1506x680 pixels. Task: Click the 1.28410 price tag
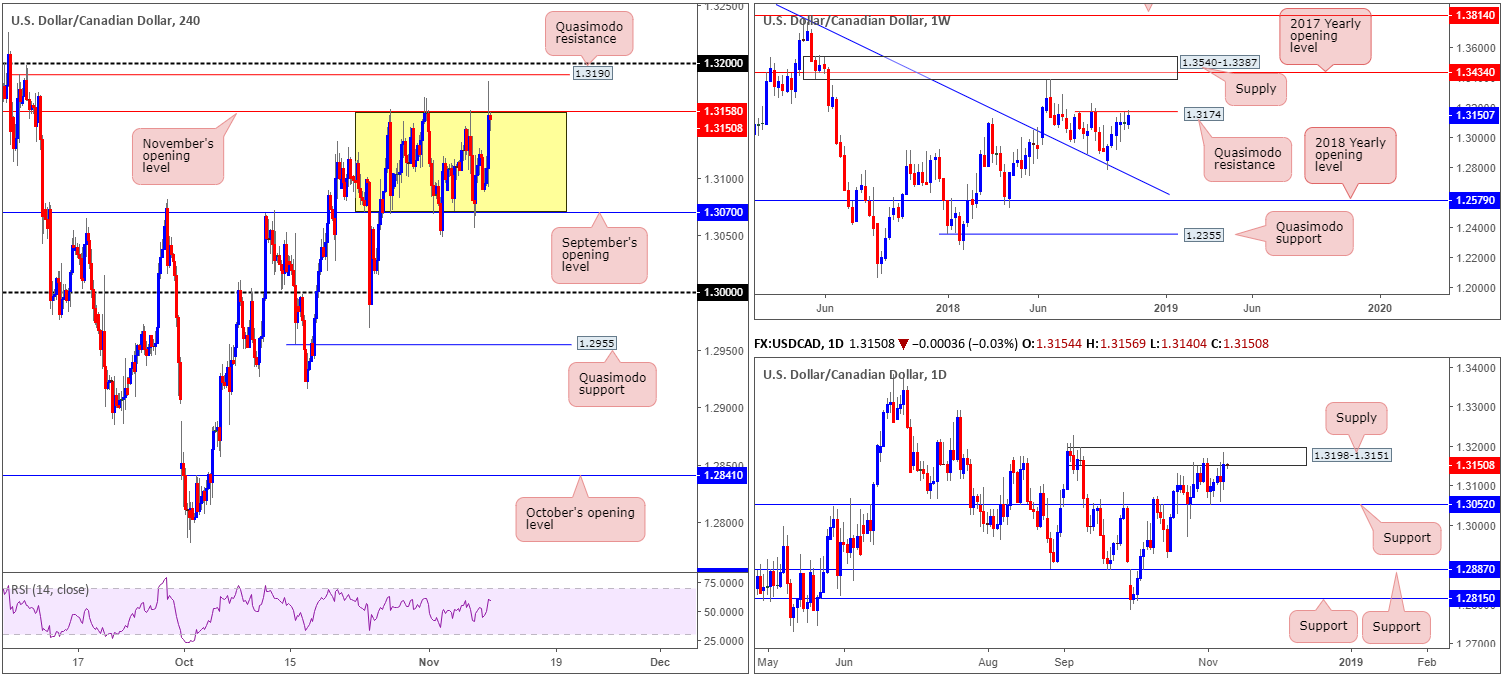pyautogui.click(x=721, y=476)
